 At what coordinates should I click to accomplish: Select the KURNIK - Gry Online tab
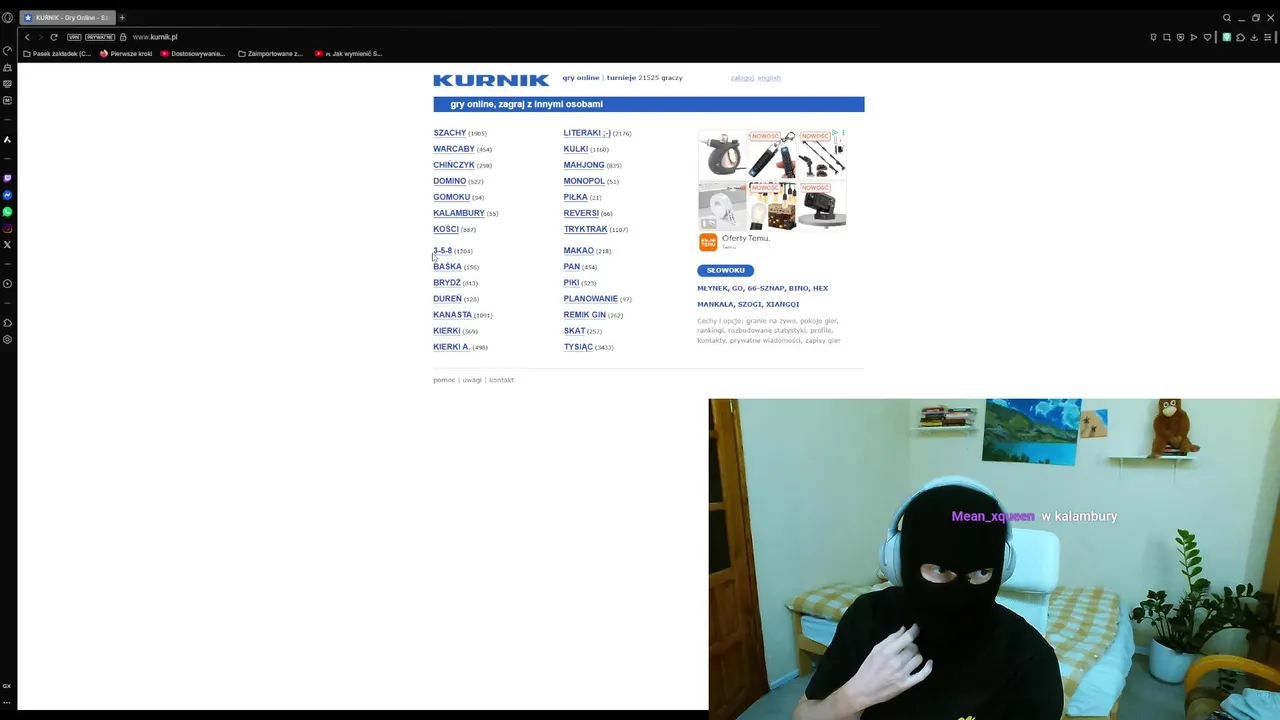click(x=67, y=17)
